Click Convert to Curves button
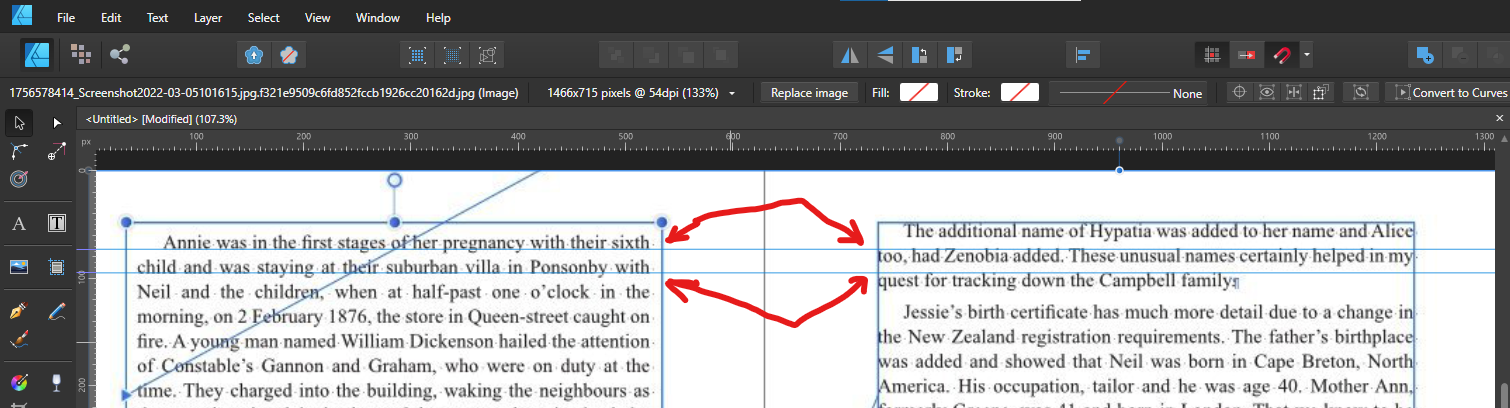Image resolution: width=1510 pixels, height=408 pixels. pyautogui.click(x=1448, y=93)
